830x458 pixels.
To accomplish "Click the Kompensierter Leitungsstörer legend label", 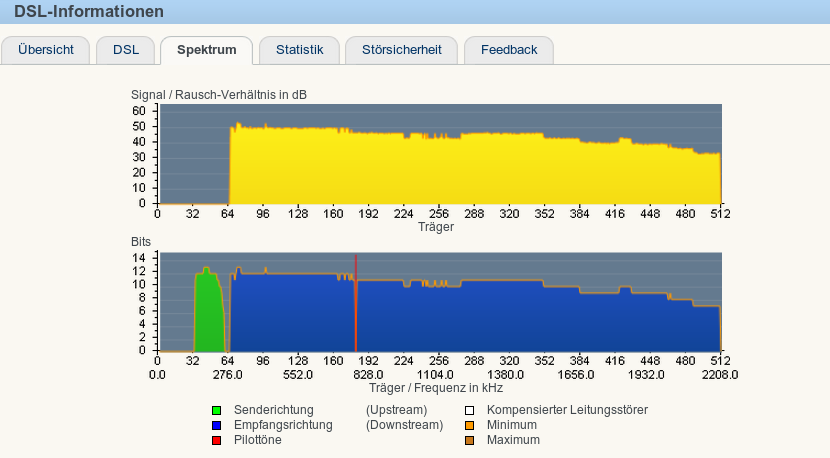I will click(567, 410).
